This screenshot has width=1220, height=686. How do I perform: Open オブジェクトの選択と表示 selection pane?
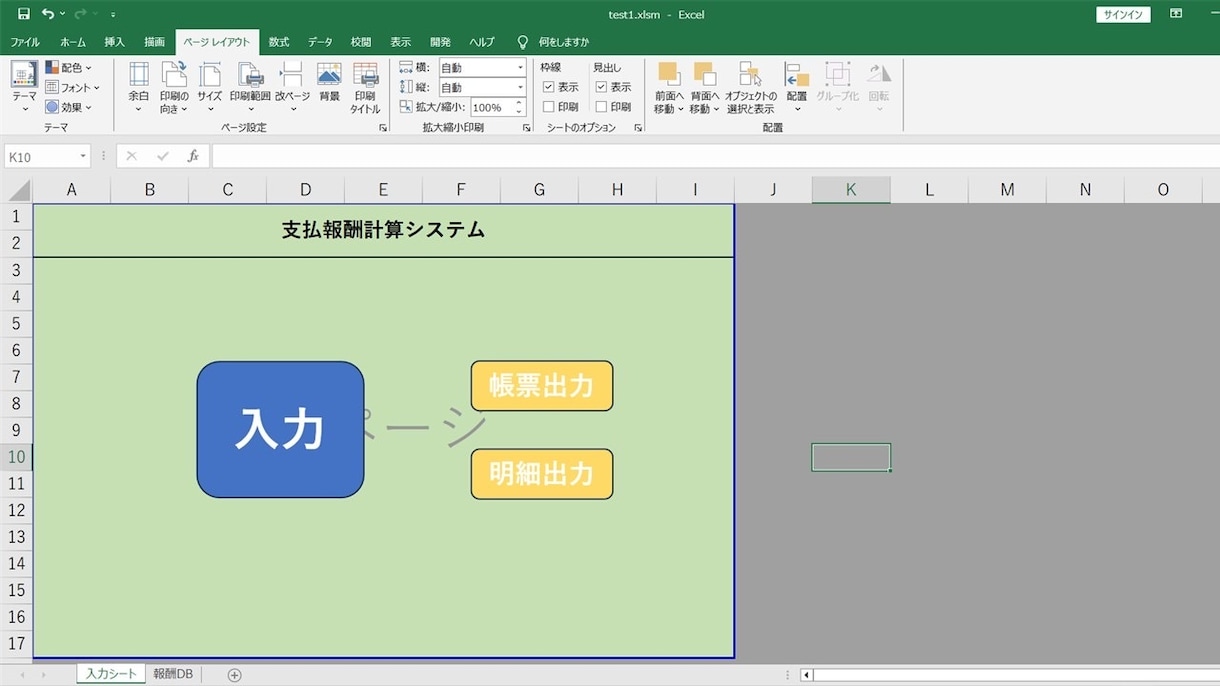751,87
